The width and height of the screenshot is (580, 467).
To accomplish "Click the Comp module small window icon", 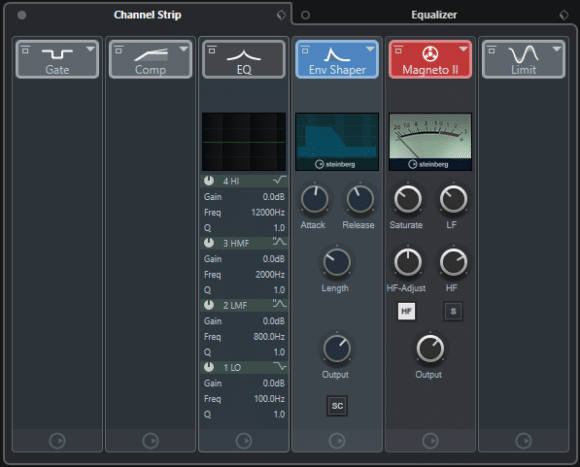I will click(118, 50).
